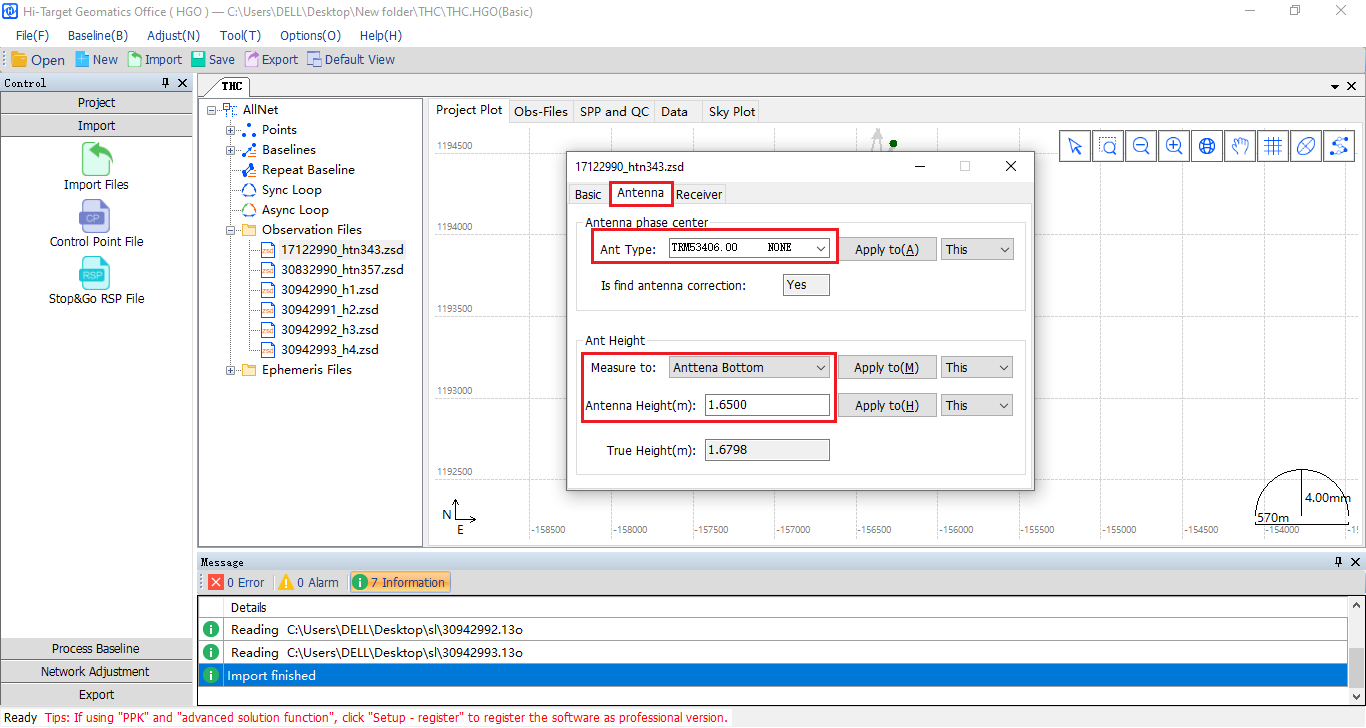The image size is (1366, 728).
Task: Open the Stop&Go RSP File icon
Action: [96, 274]
